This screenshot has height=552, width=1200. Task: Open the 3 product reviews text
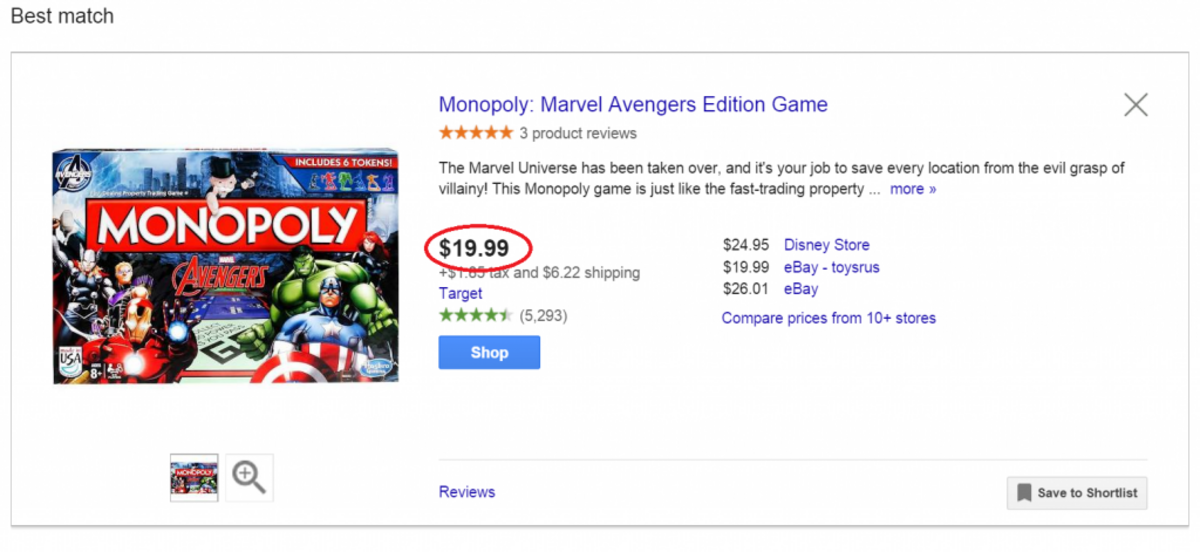578,133
